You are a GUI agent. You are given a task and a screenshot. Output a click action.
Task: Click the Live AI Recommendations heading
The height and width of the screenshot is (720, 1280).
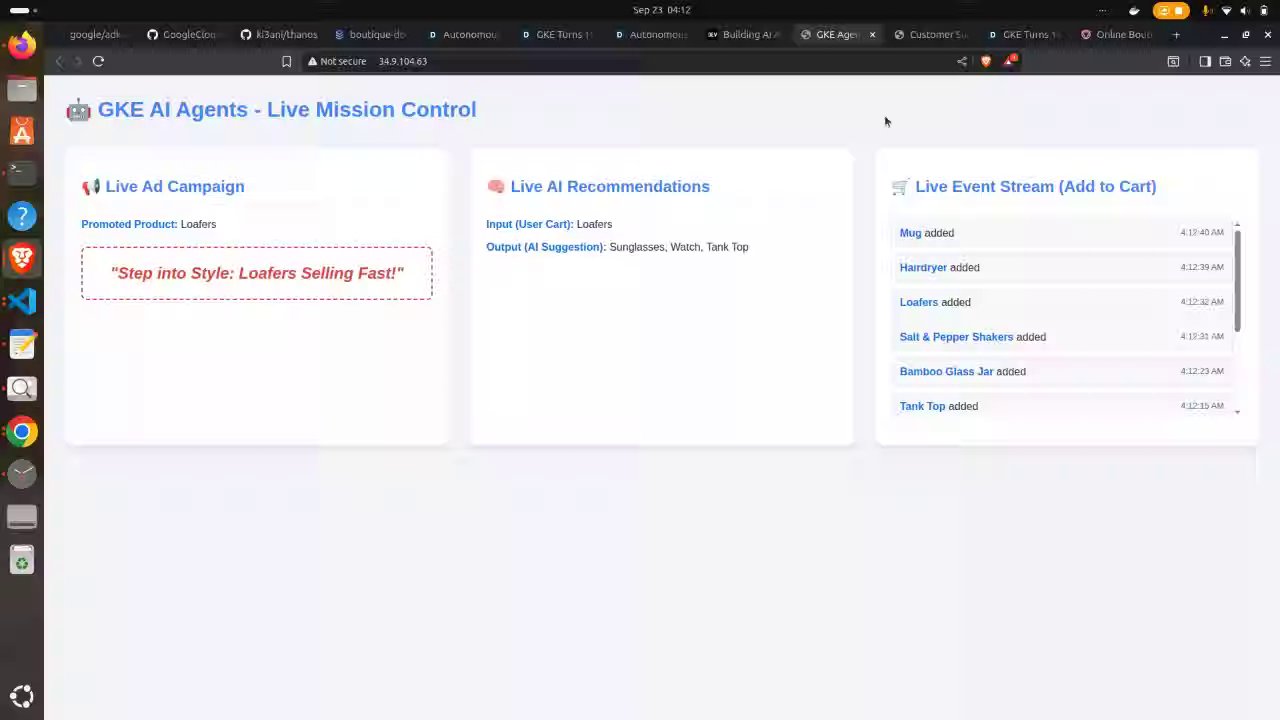pyautogui.click(x=598, y=186)
